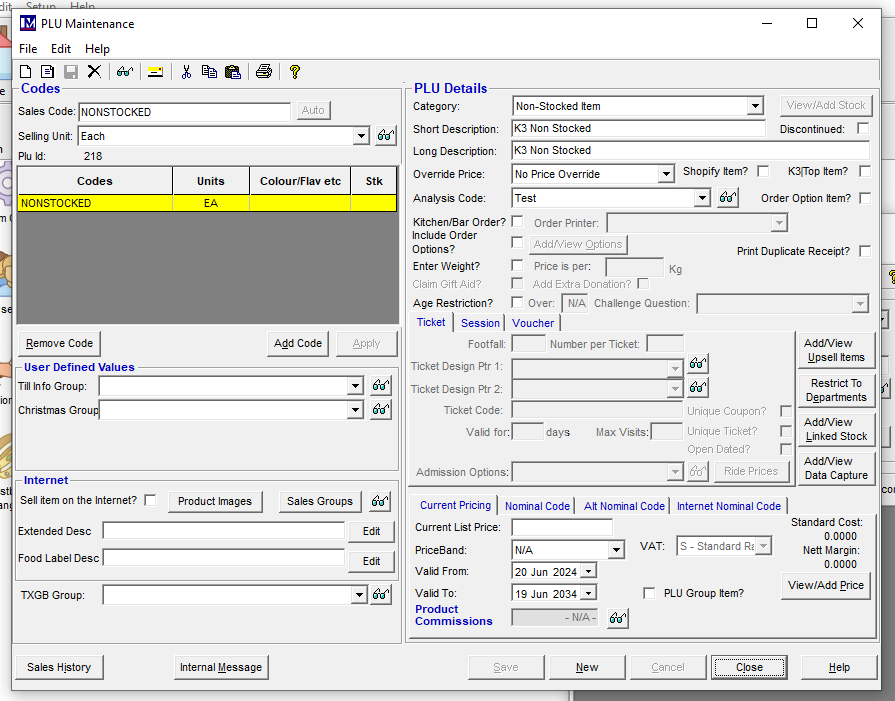Click the new blank record toolbar icon
Image resolution: width=895 pixels, height=701 pixels.
click(27, 71)
